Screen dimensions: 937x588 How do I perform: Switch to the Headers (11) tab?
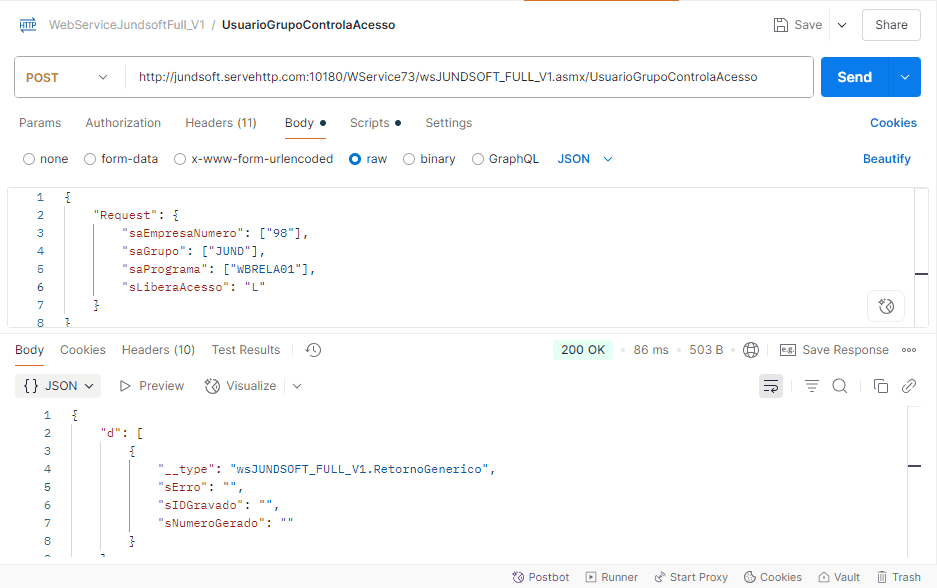[220, 123]
